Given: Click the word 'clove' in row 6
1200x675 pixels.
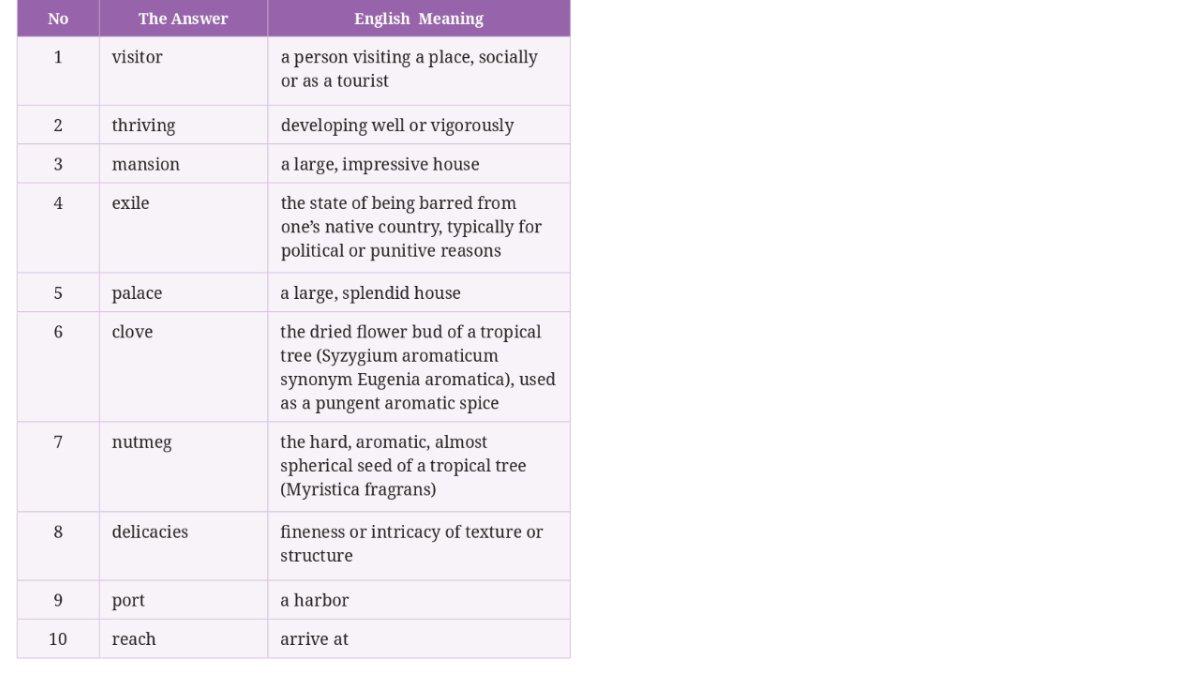Looking at the screenshot, I should (x=132, y=332).
